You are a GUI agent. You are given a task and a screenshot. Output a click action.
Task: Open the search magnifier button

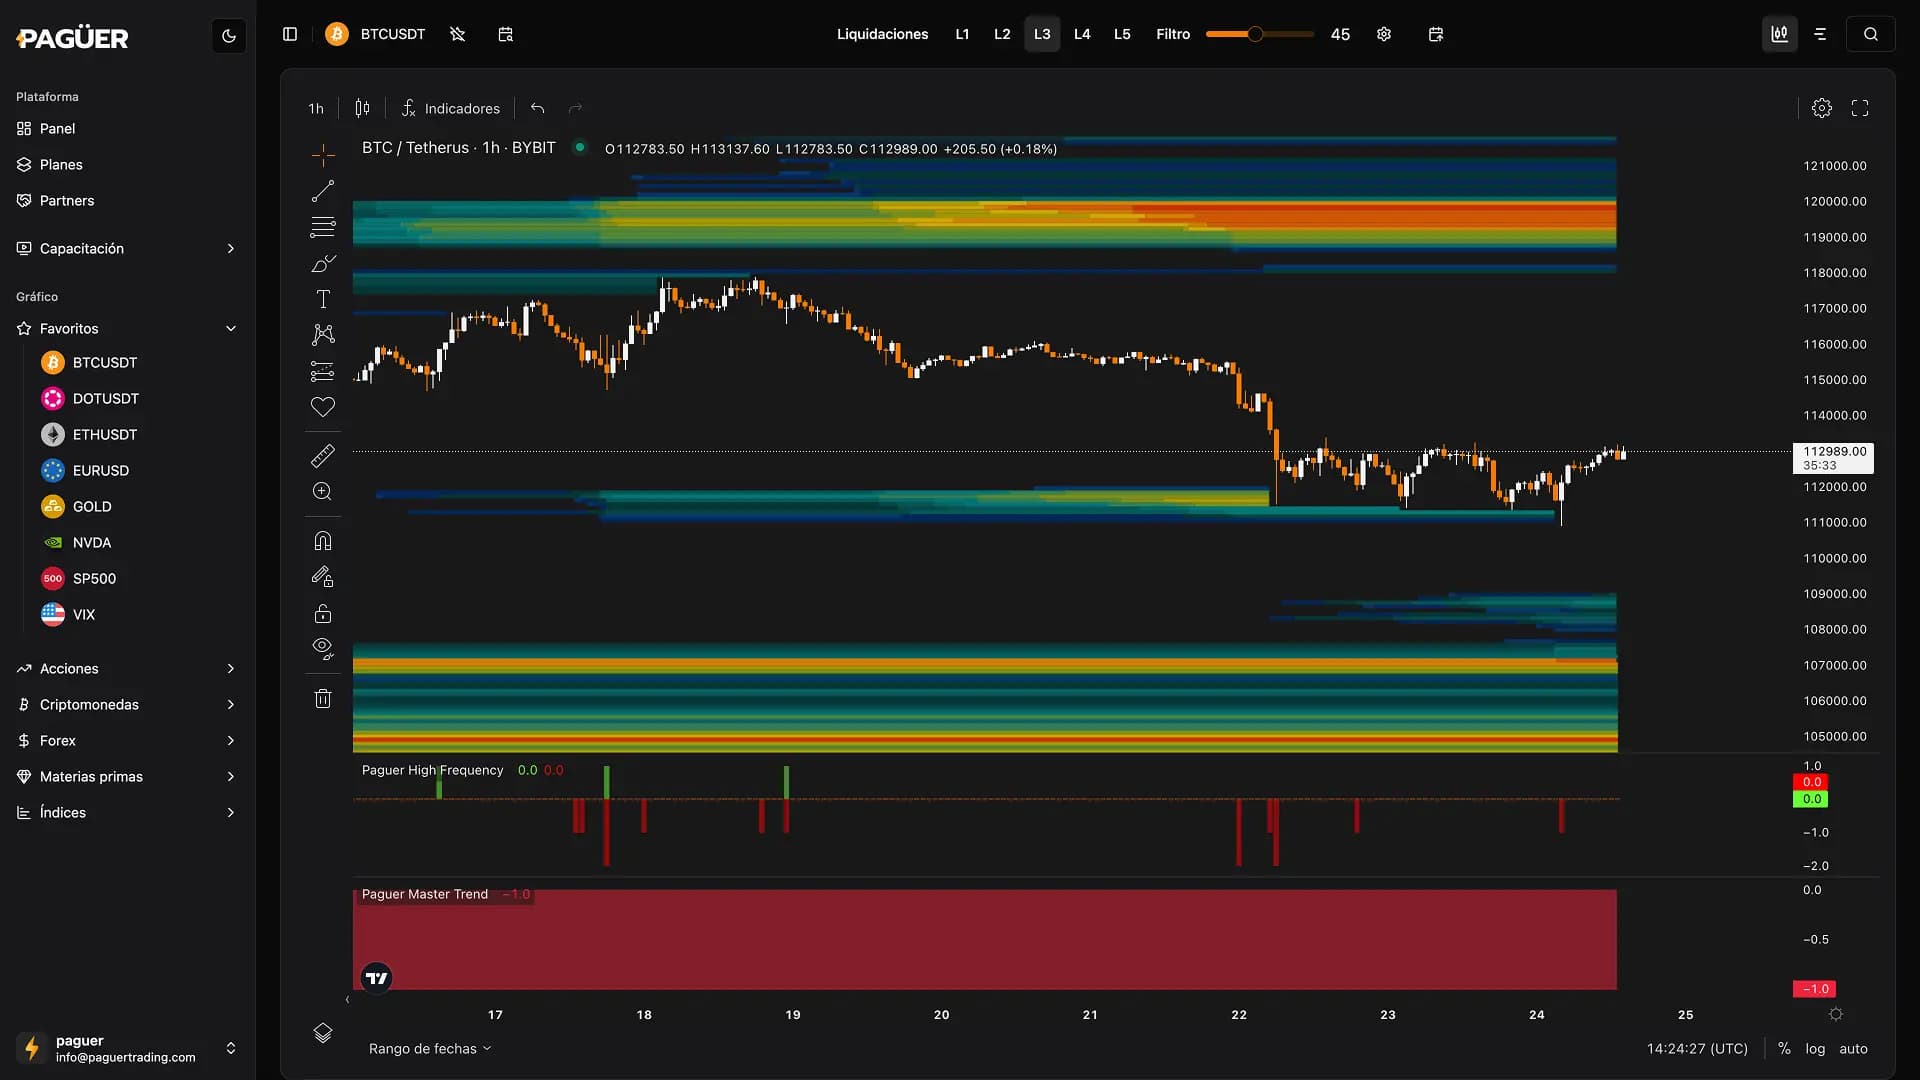pyautogui.click(x=1871, y=34)
